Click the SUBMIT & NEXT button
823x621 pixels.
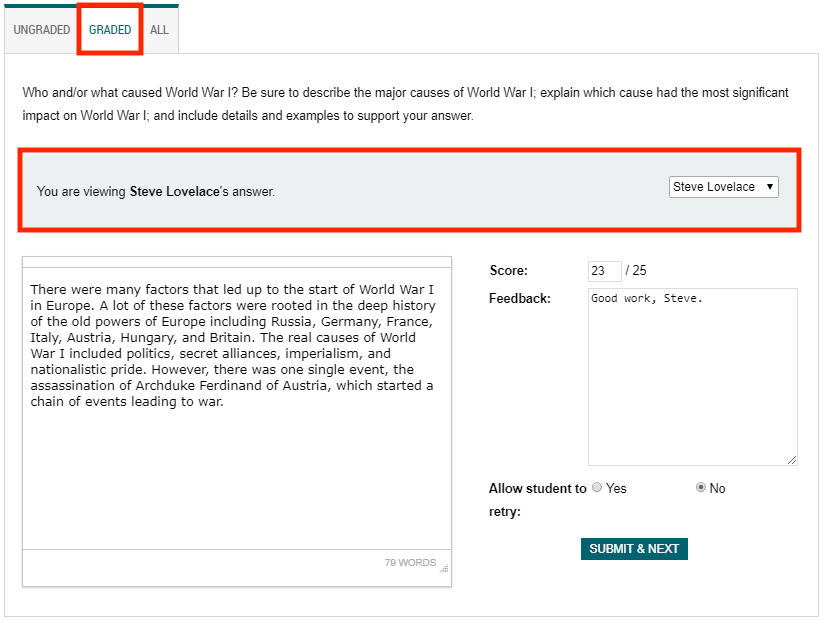tap(634, 549)
